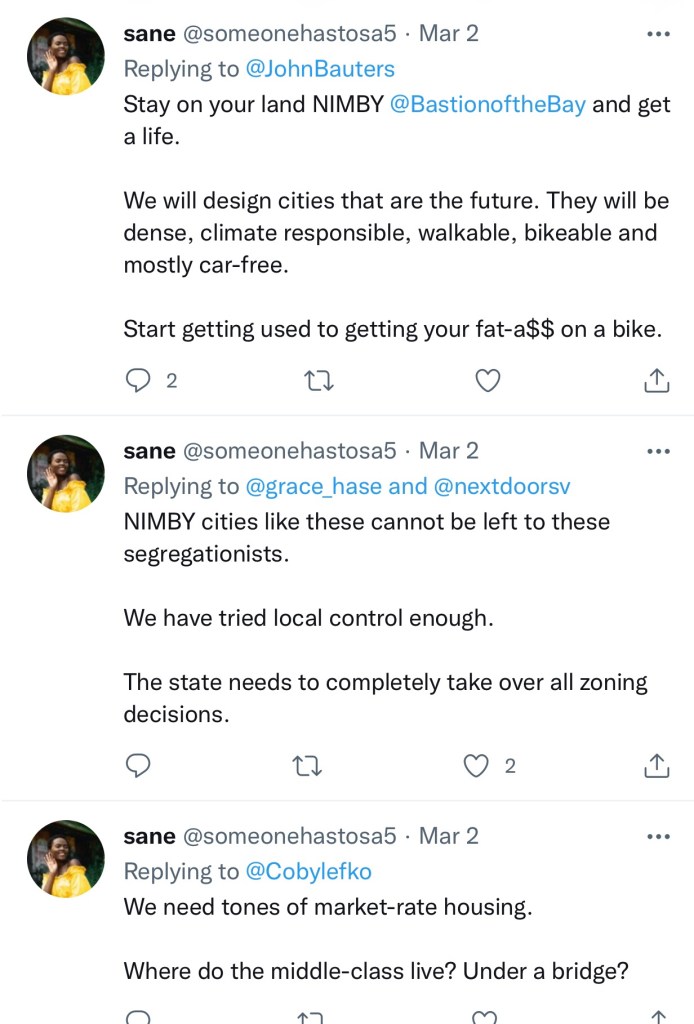The width and height of the screenshot is (694, 1024).
Task: Retweet the "Stay on your land NIMBY" tweet
Action: (x=317, y=380)
